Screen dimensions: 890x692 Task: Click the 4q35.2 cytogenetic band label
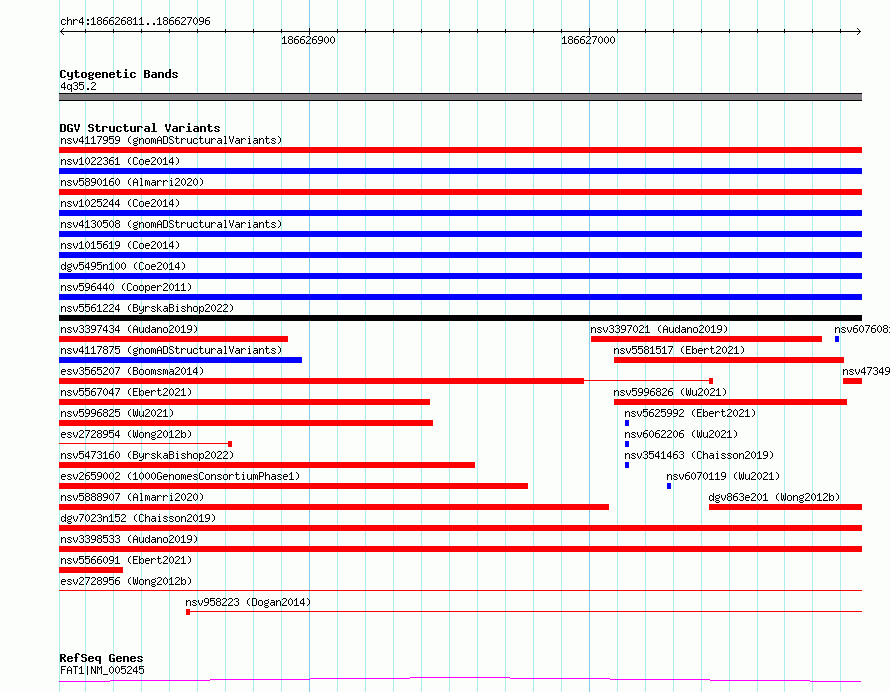pyautogui.click(x=78, y=86)
